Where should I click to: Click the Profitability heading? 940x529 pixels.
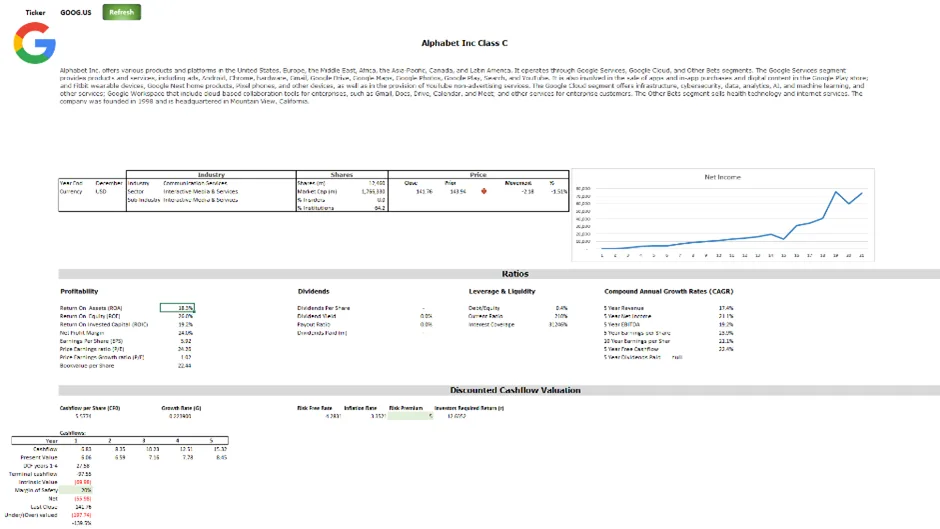point(79,291)
